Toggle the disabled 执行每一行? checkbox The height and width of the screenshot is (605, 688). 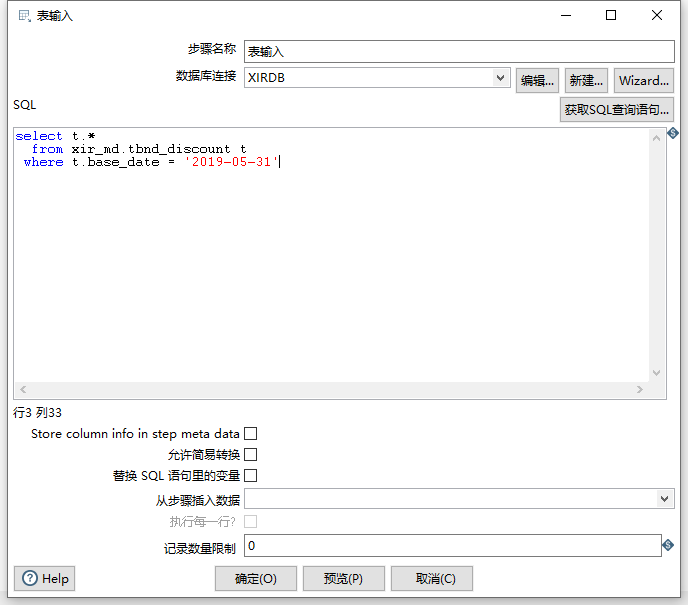(251, 522)
